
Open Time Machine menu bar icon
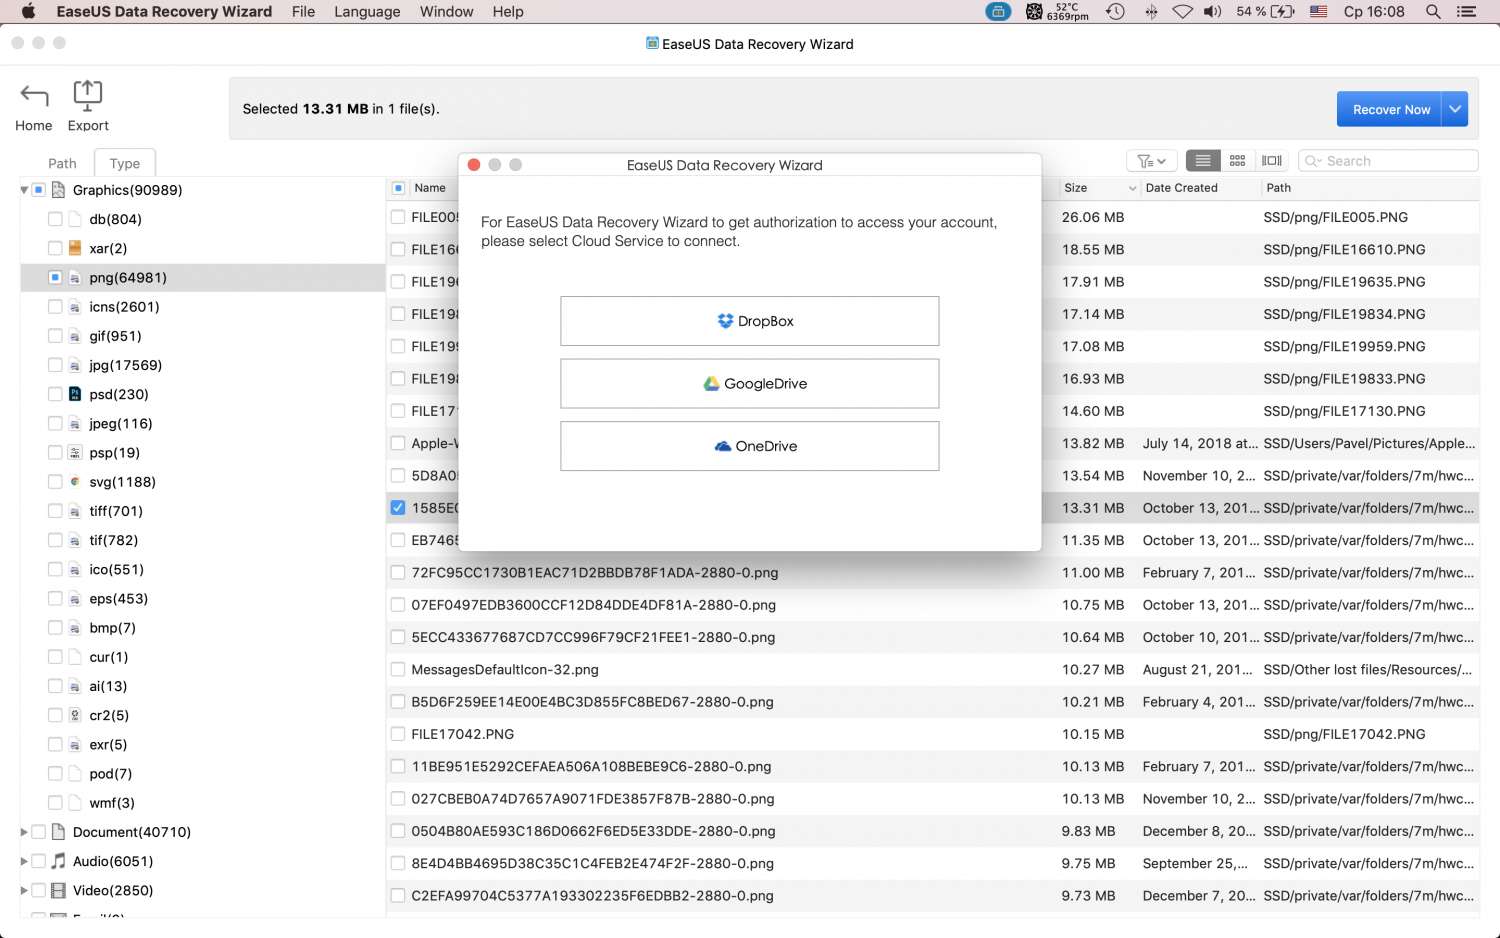(x=1115, y=12)
